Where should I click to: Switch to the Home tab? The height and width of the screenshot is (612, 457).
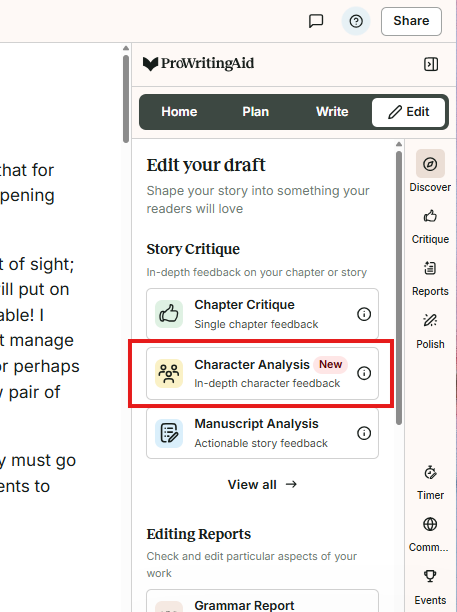tap(179, 112)
